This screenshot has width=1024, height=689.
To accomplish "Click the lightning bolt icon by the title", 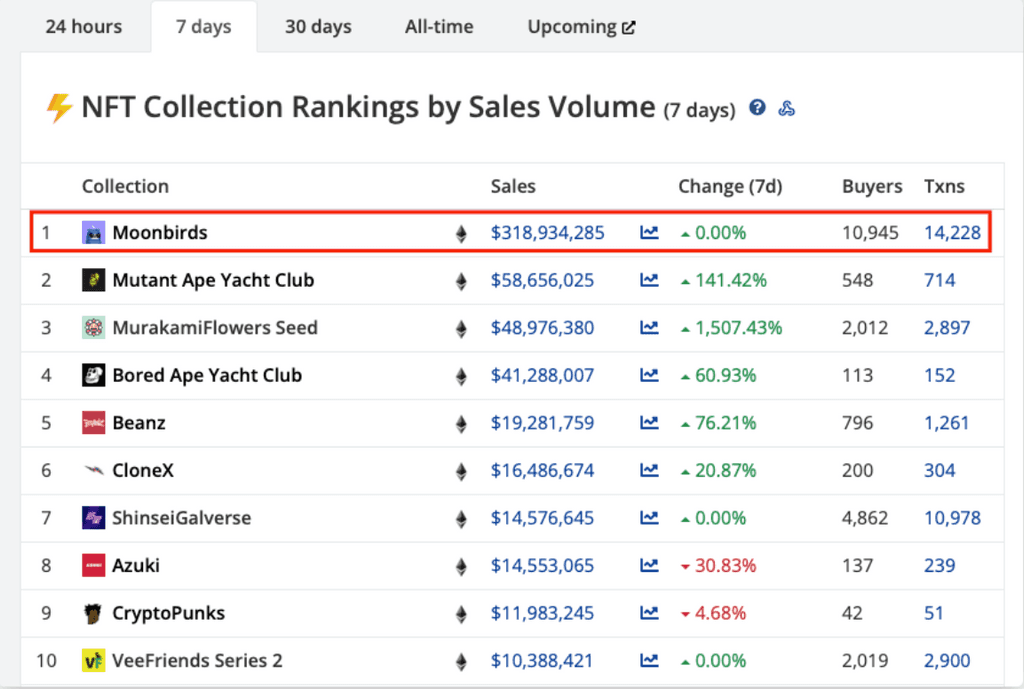I will coord(59,108).
